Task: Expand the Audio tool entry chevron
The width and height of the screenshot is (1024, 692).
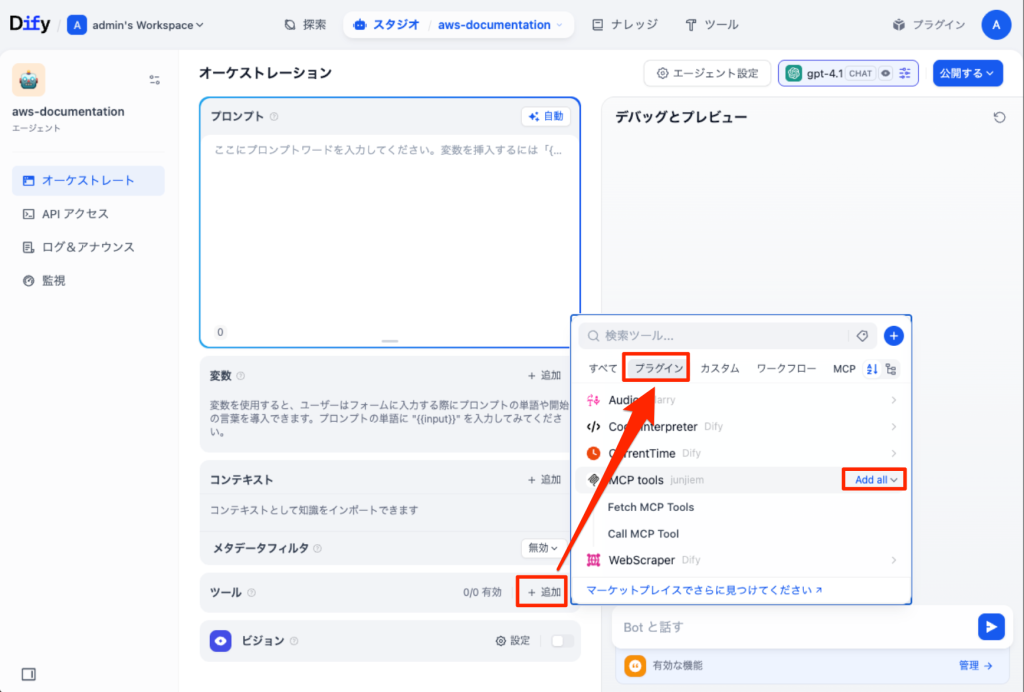Action: point(893,400)
